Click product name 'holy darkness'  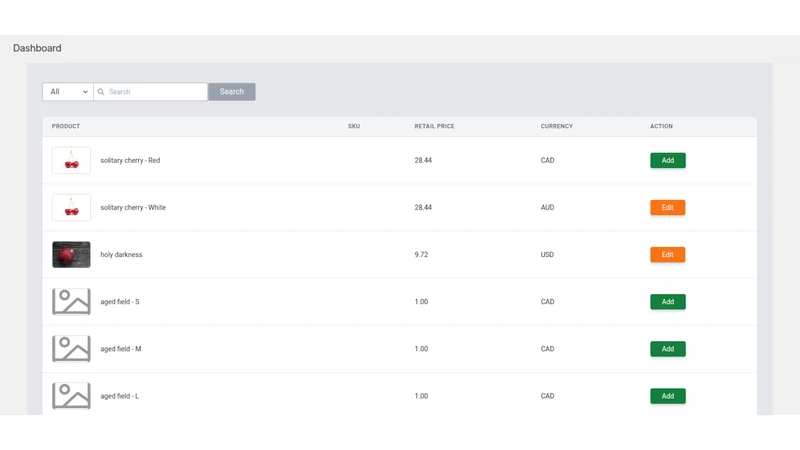point(121,255)
